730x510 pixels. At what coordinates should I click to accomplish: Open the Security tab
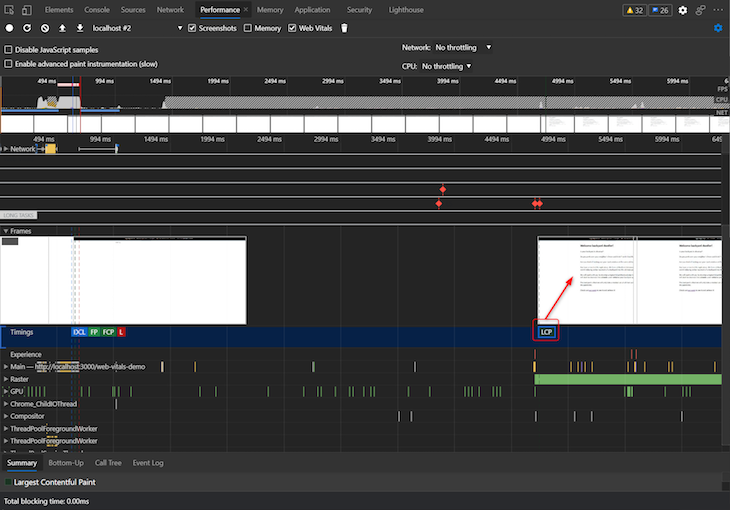coord(359,10)
